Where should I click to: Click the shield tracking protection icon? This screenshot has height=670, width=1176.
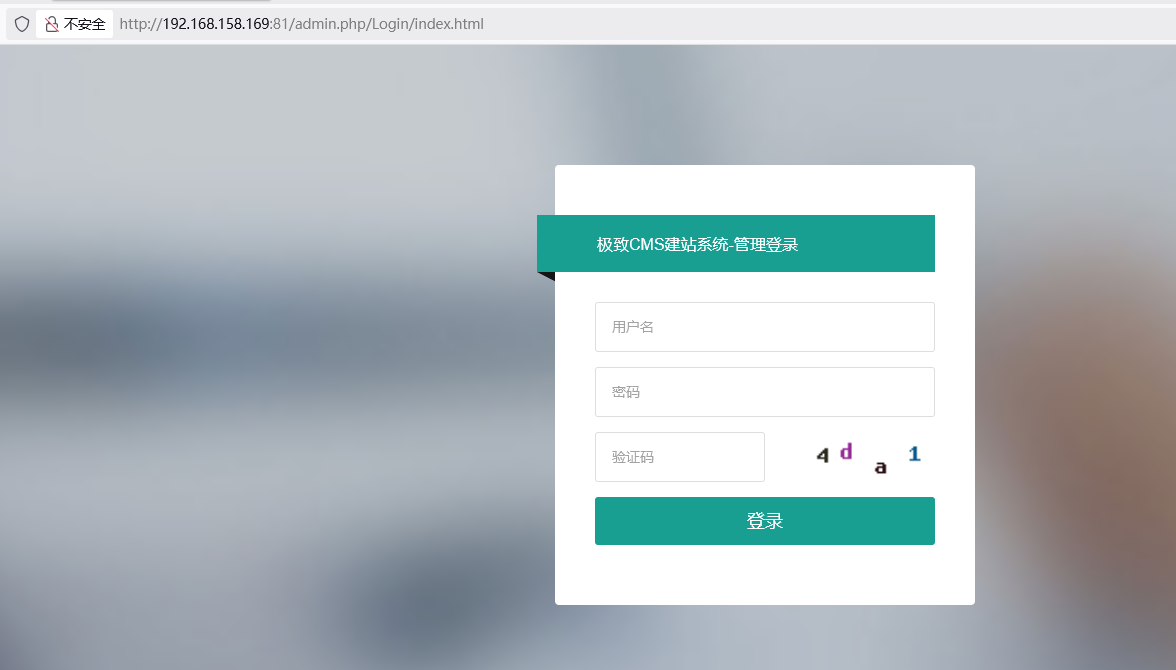(22, 24)
